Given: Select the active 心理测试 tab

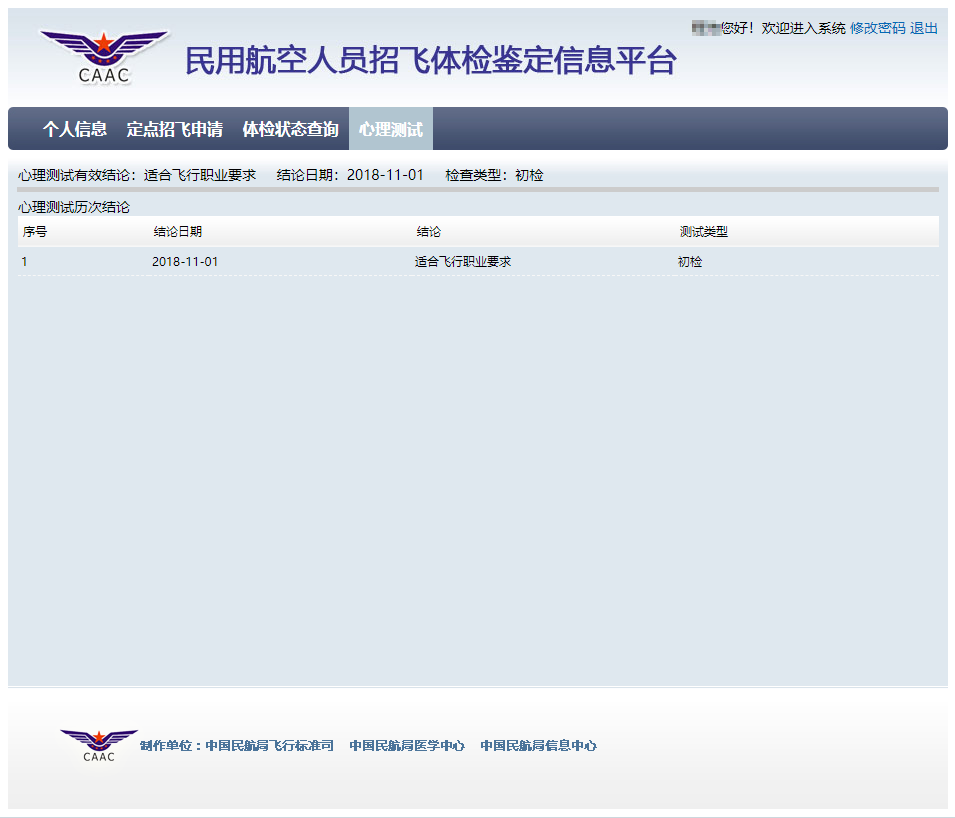Looking at the screenshot, I should pyautogui.click(x=389, y=128).
